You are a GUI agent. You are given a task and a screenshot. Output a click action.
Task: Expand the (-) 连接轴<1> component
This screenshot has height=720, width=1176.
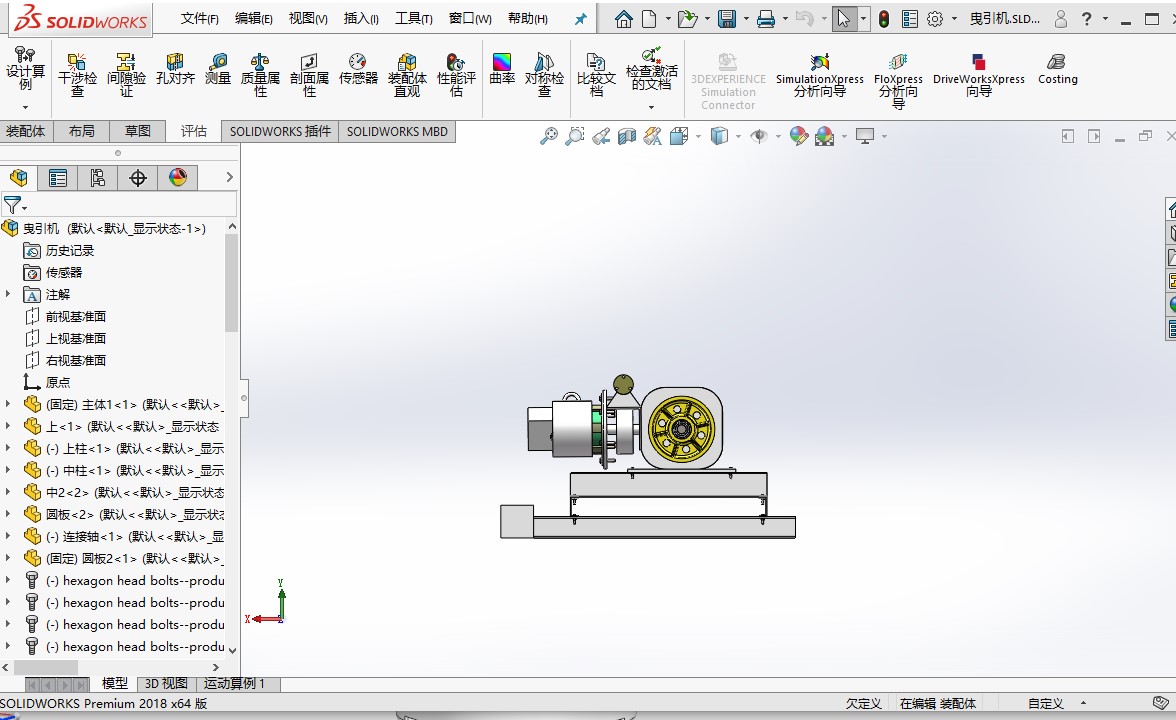[8, 536]
